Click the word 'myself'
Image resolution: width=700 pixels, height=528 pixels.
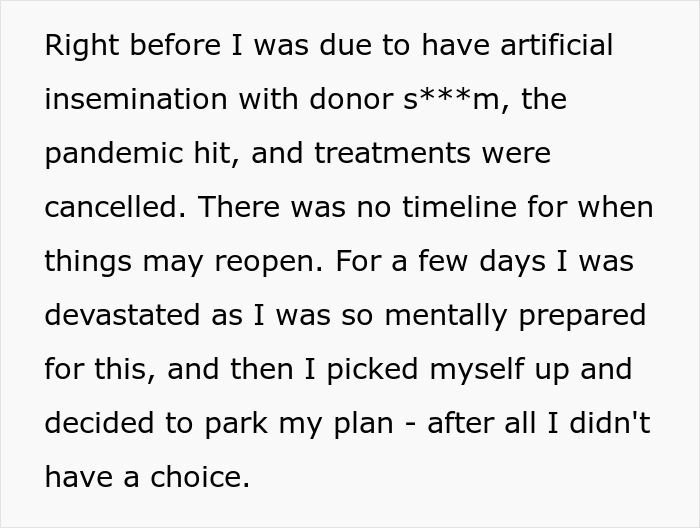point(476,370)
